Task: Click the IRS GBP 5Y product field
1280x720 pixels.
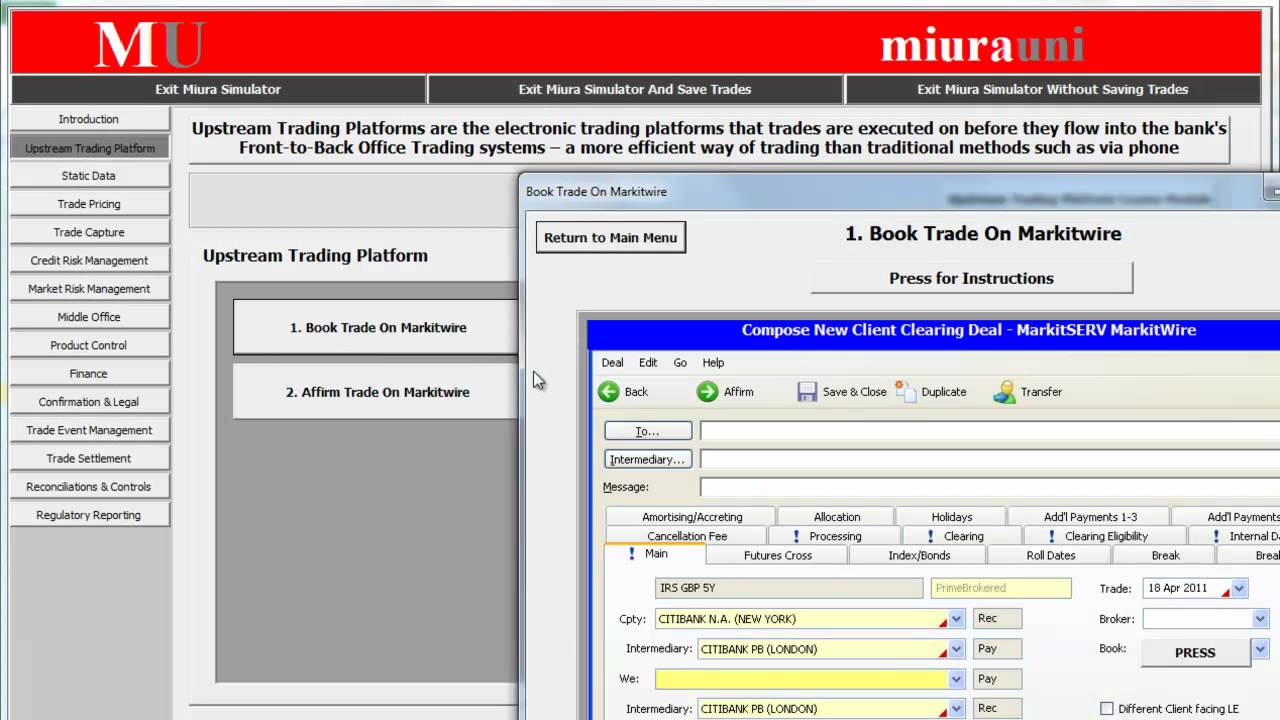Action: point(789,588)
